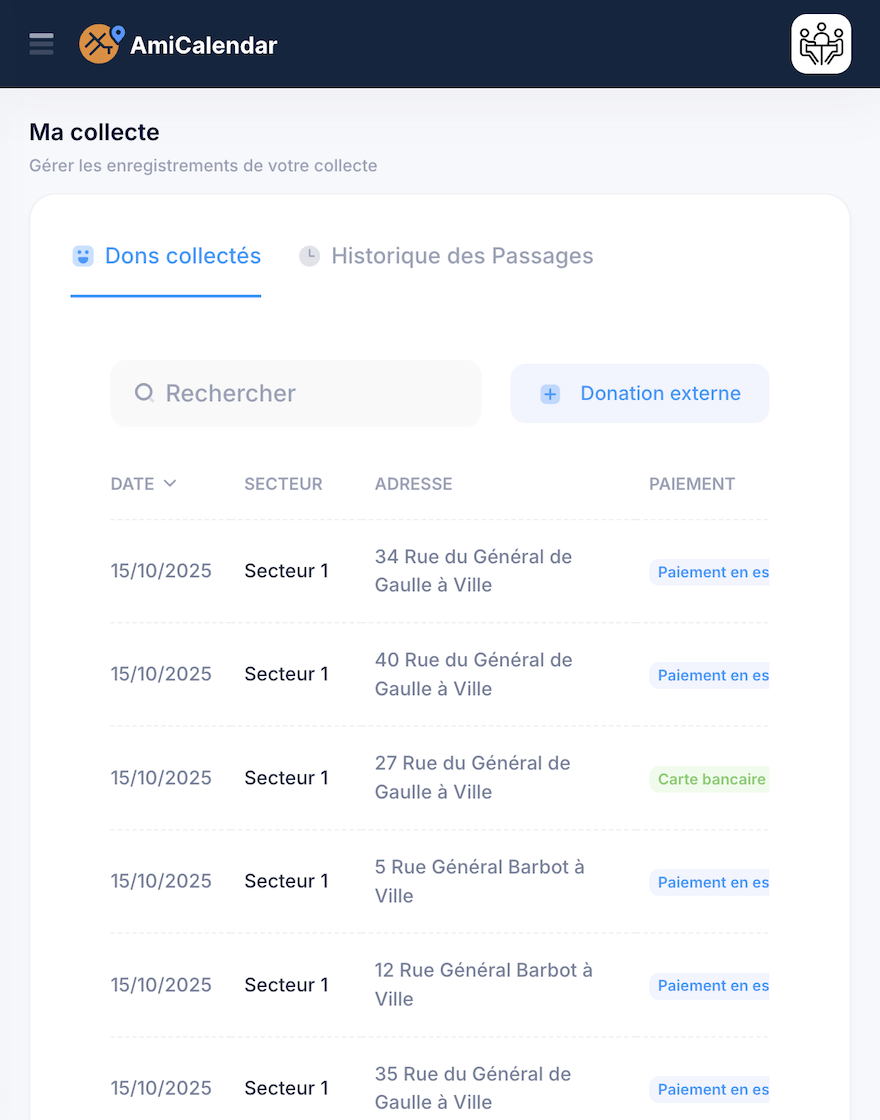Click the Carte bancaire payment badge

[x=710, y=778]
